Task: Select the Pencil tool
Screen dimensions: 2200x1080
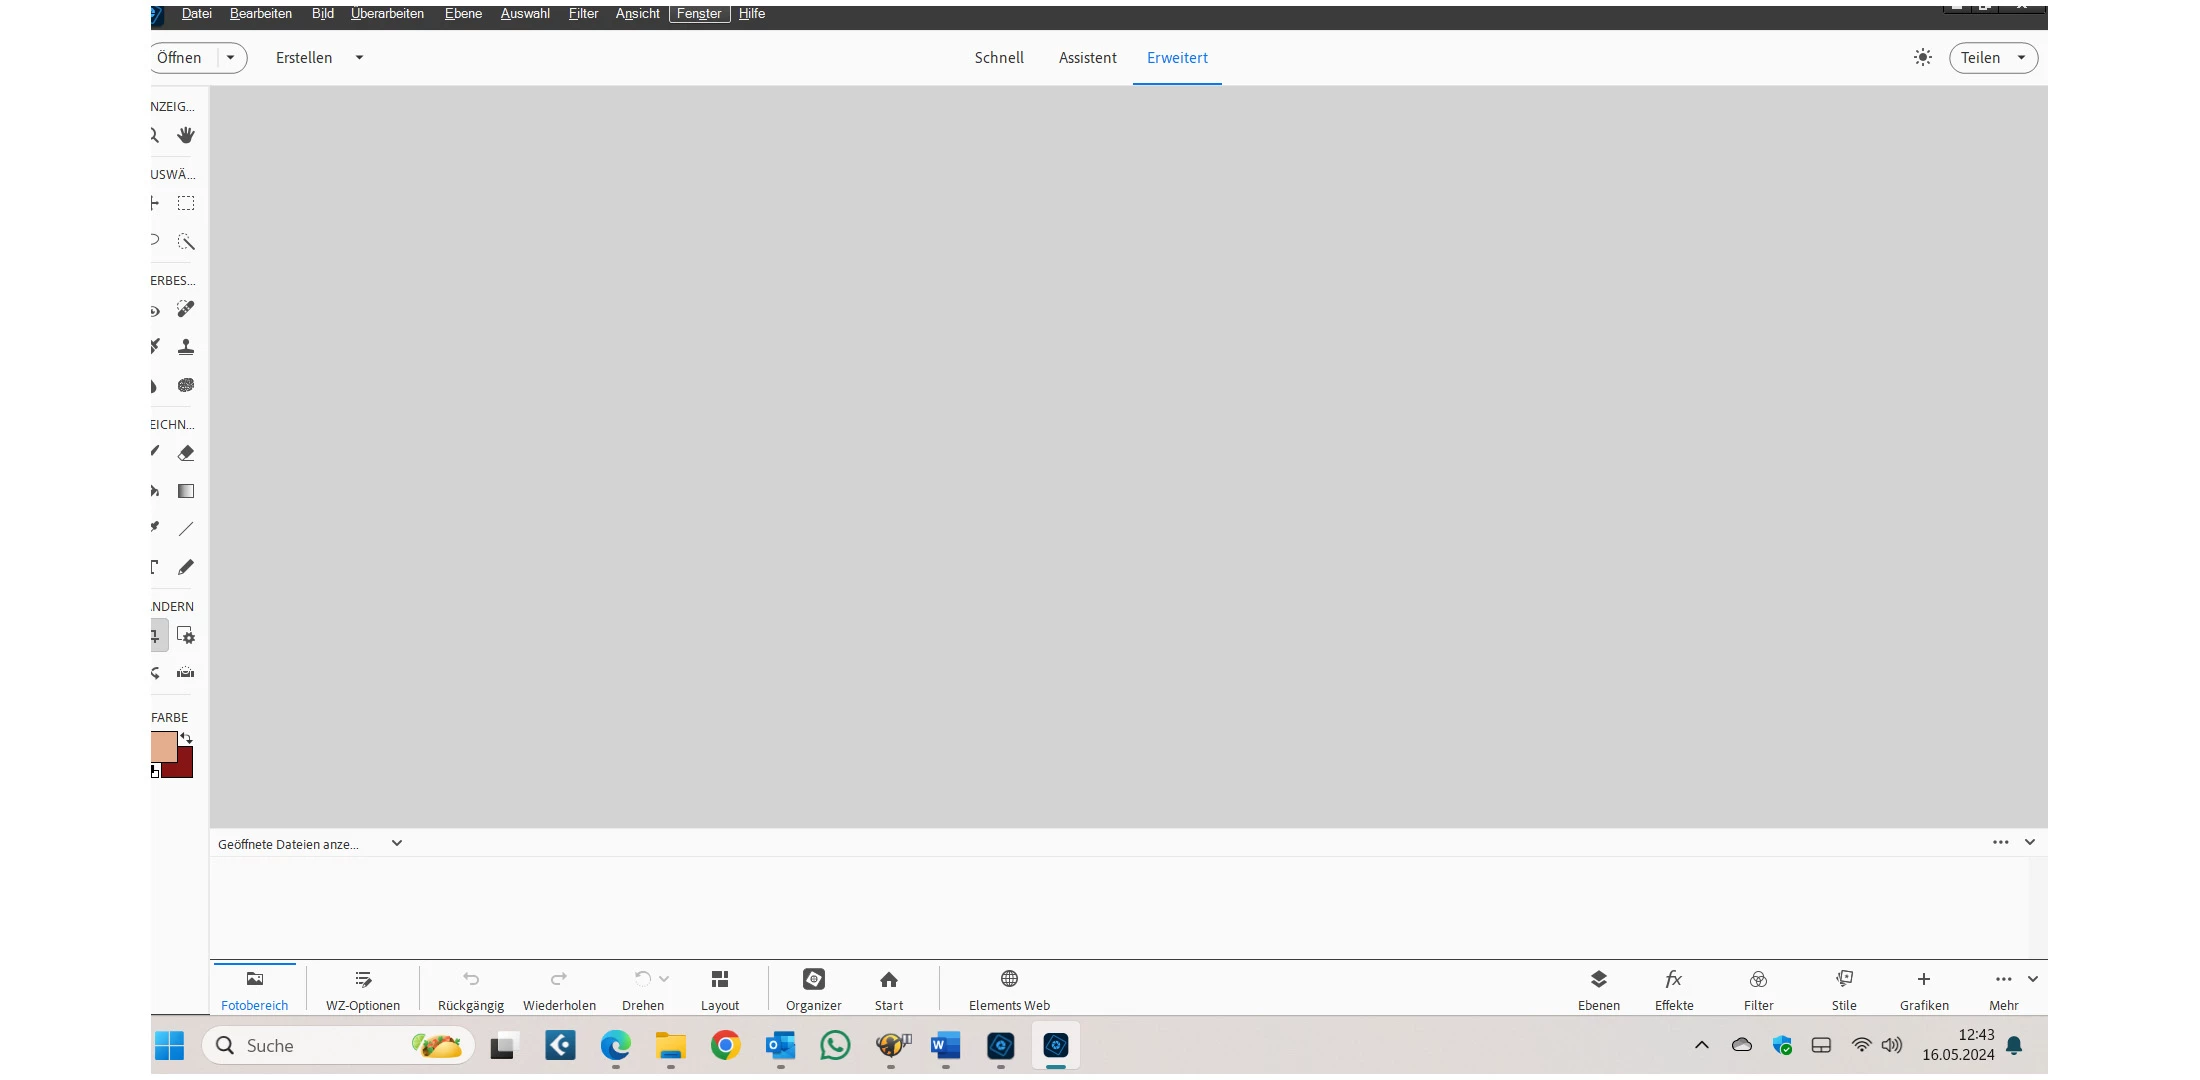Action: 186,567
